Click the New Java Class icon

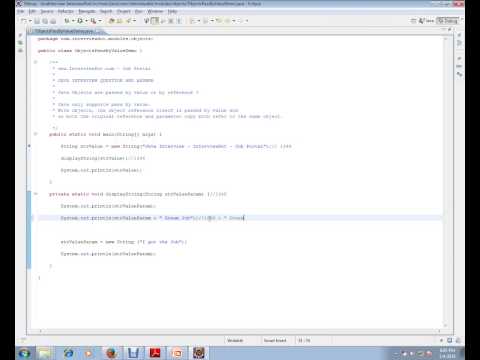[x=120, y=21]
